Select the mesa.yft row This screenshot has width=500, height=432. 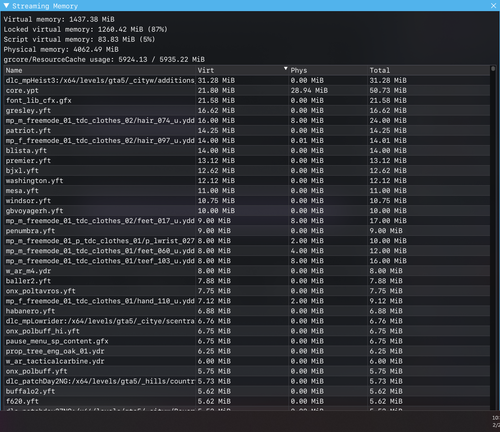coord(247,191)
